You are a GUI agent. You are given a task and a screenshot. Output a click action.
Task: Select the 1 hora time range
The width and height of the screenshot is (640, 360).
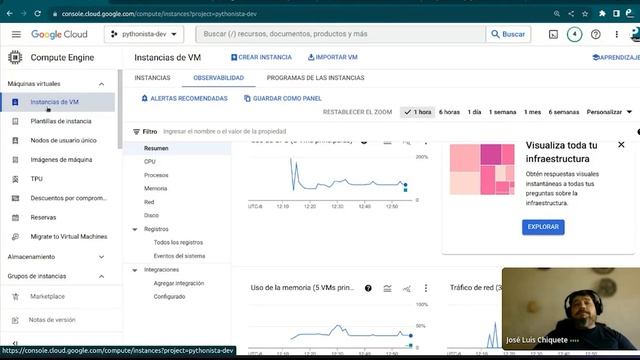[418, 112]
